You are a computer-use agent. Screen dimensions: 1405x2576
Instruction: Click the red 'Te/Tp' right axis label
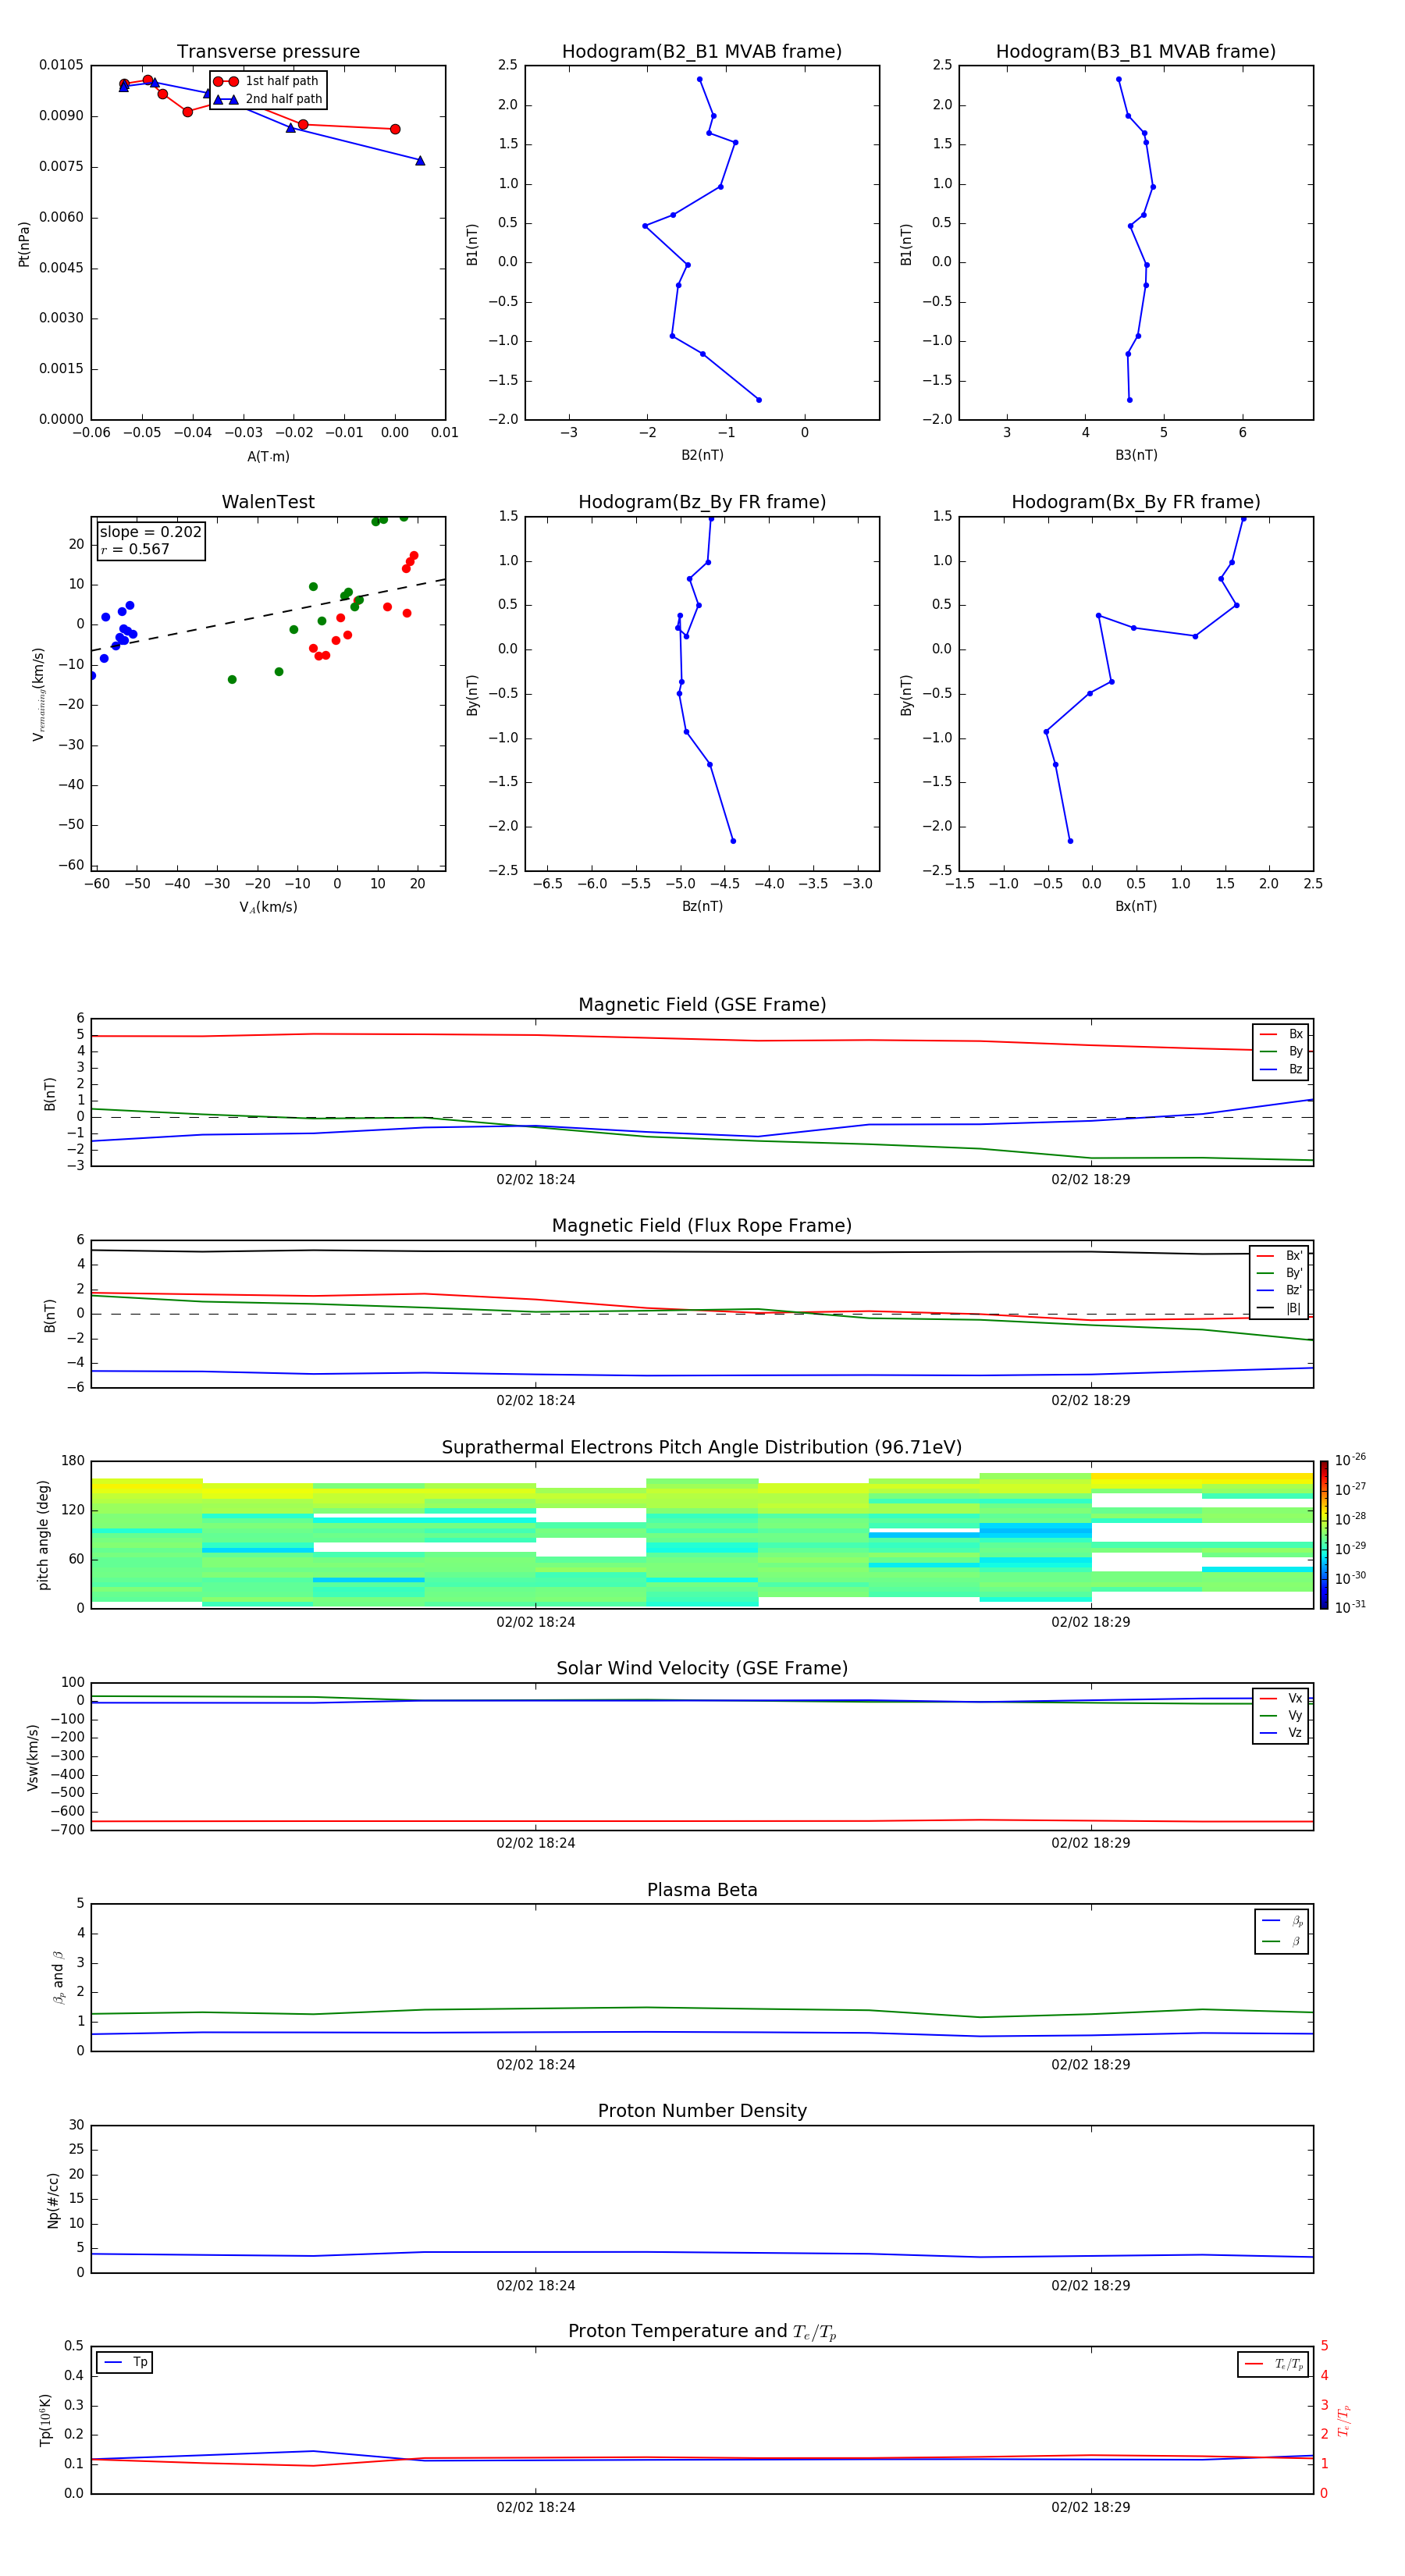coord(1345,2420)
